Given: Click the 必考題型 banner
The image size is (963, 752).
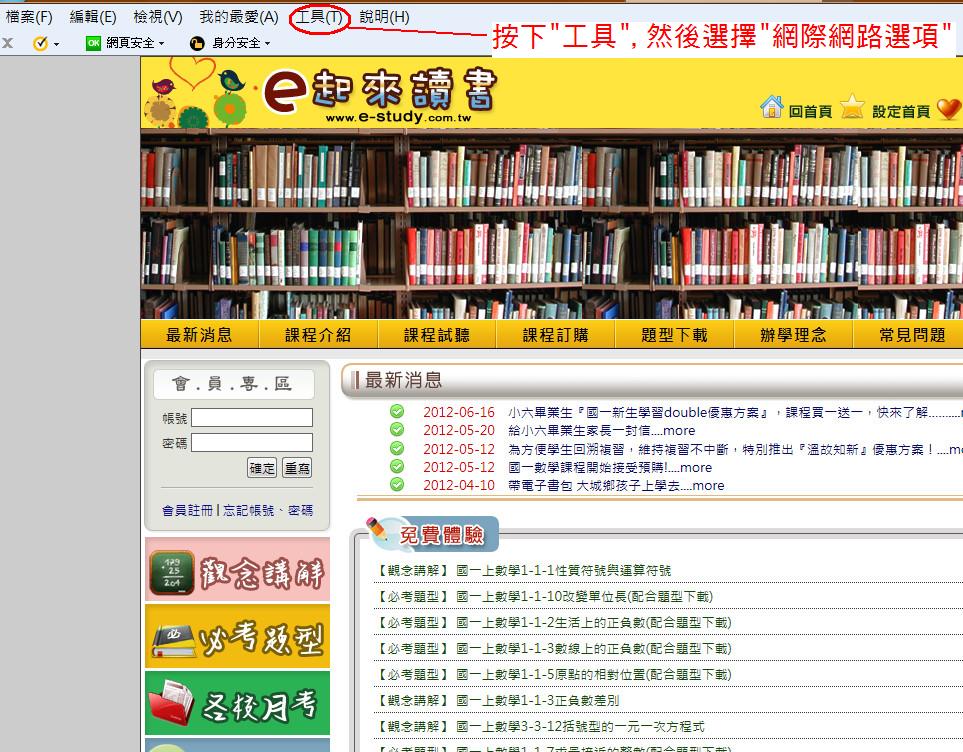Looking at the screenshot, I should [x=238, y=636].
